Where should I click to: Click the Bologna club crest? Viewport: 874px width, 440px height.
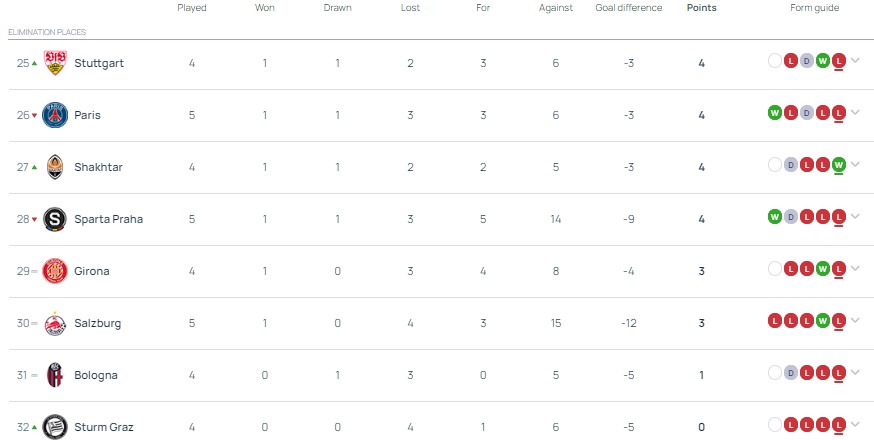click(x=55, y=375)
